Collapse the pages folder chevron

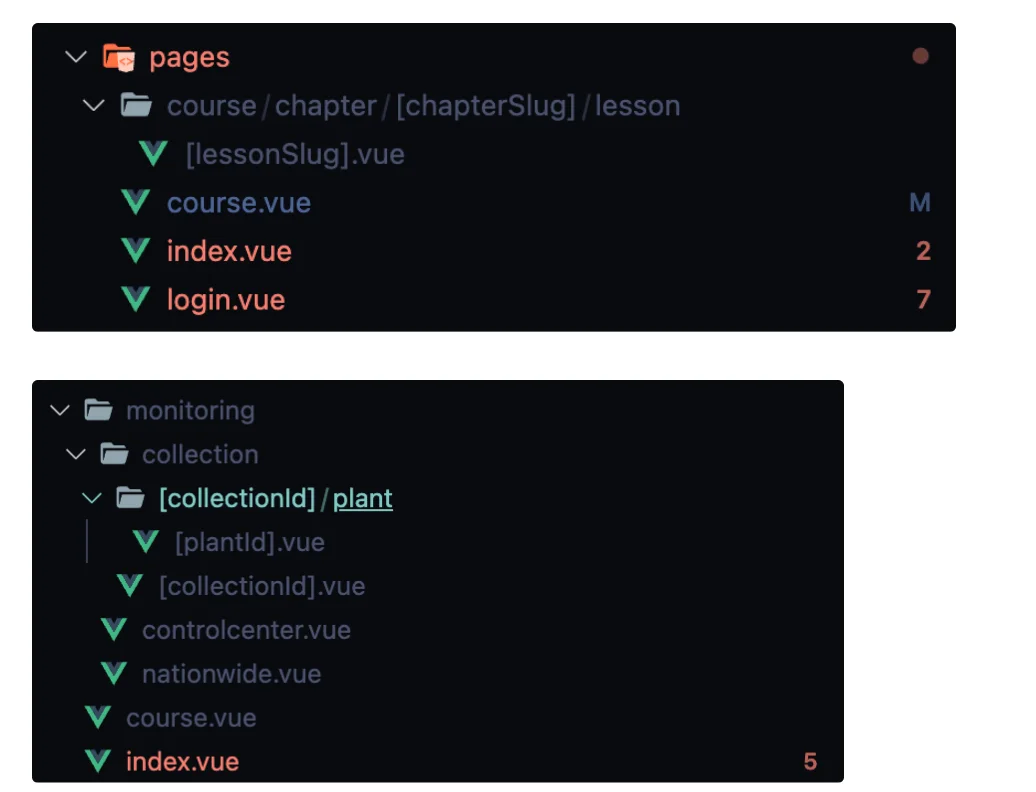tap(76, 57)
